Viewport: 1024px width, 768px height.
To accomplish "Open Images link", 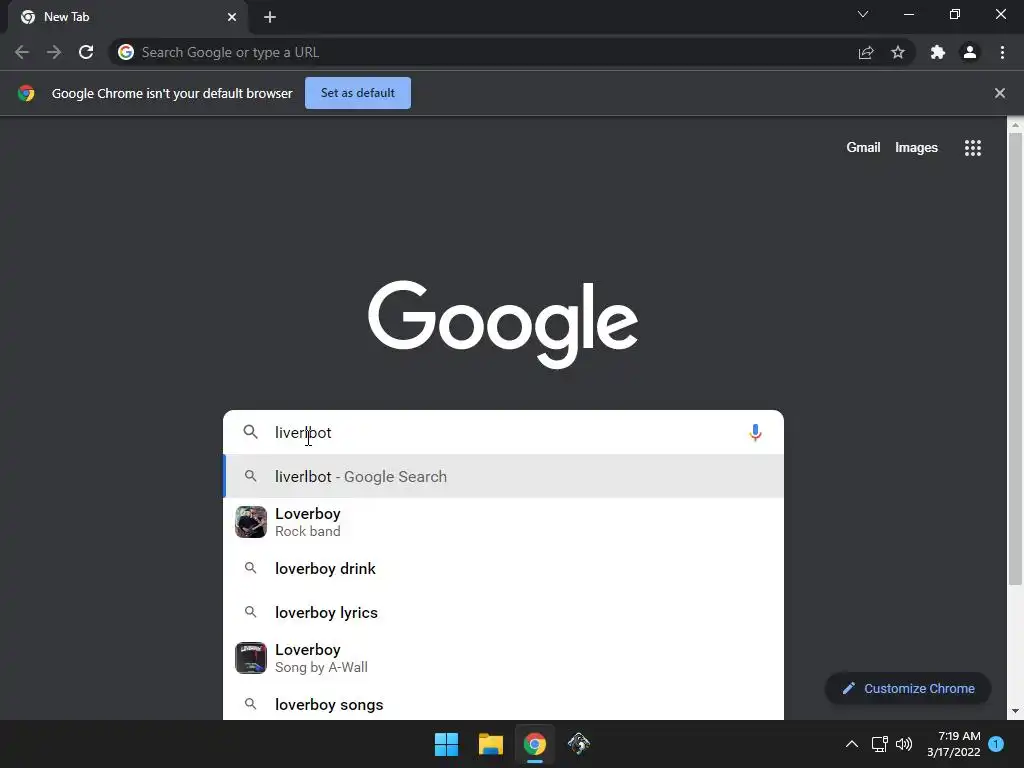I will tap(916, 148).
